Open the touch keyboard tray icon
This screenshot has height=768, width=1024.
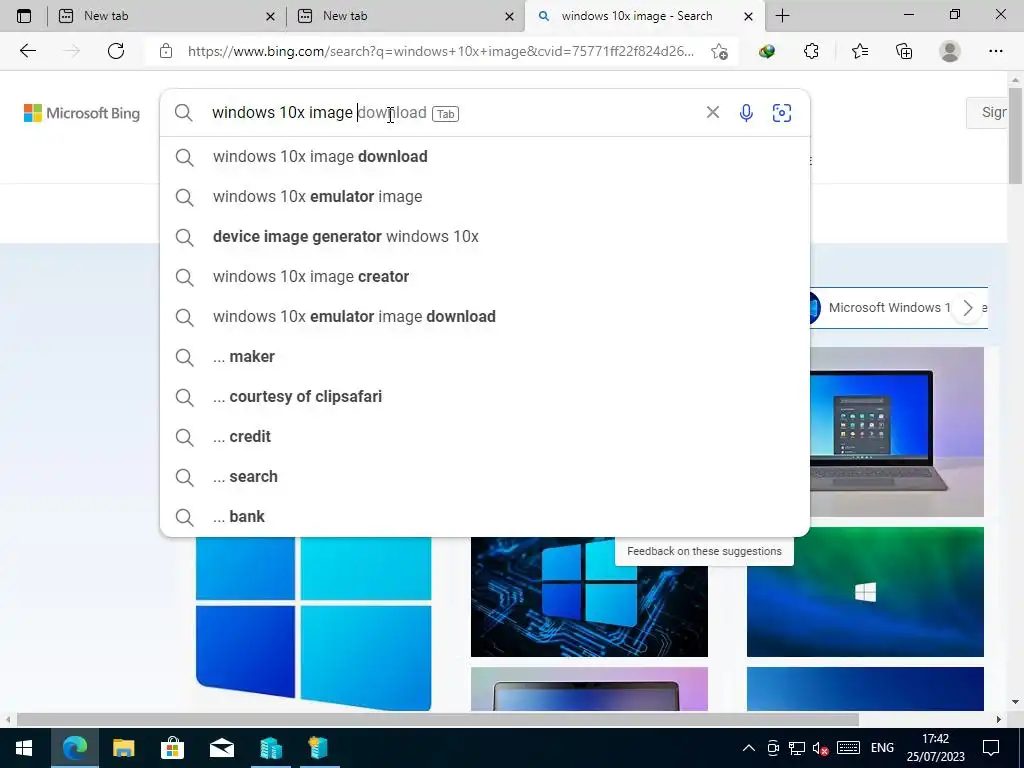pyautogui.click(x=848, y=748)
